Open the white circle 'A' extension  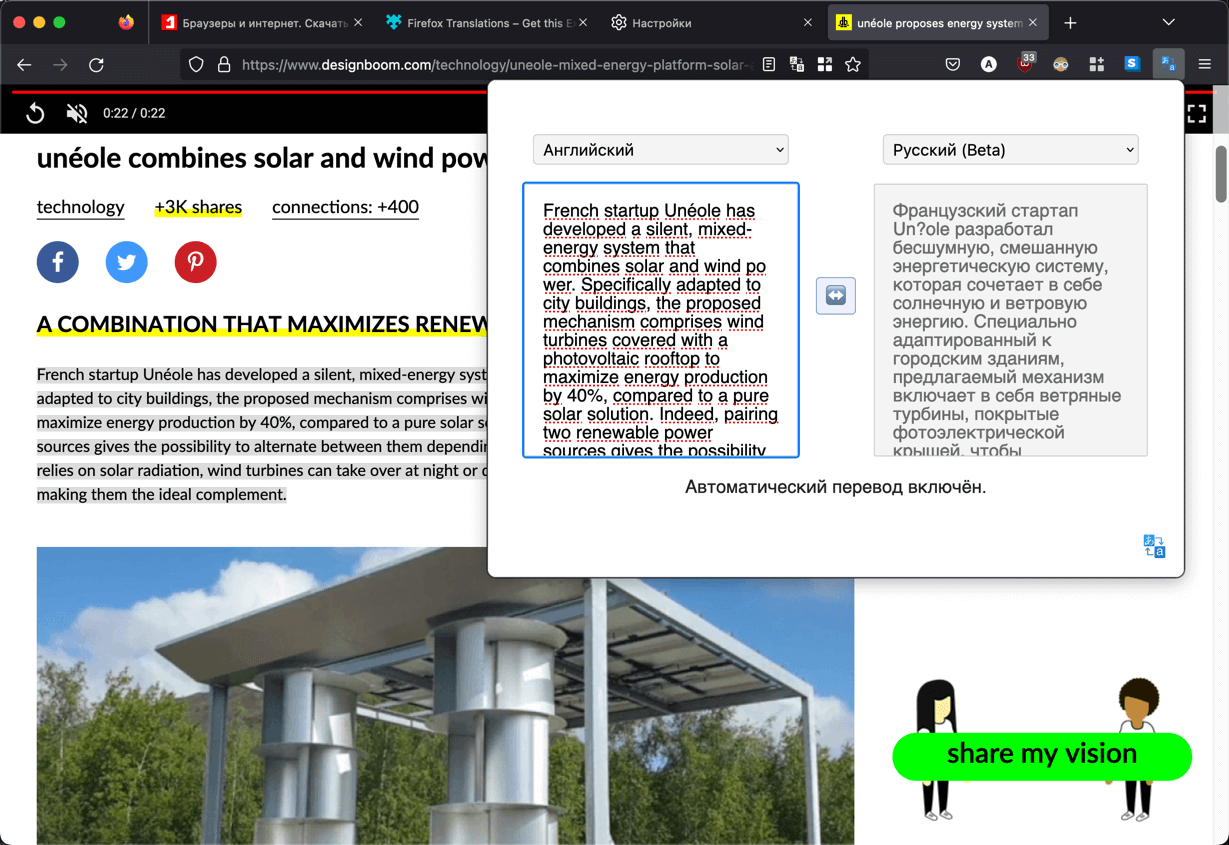point(989,64)
